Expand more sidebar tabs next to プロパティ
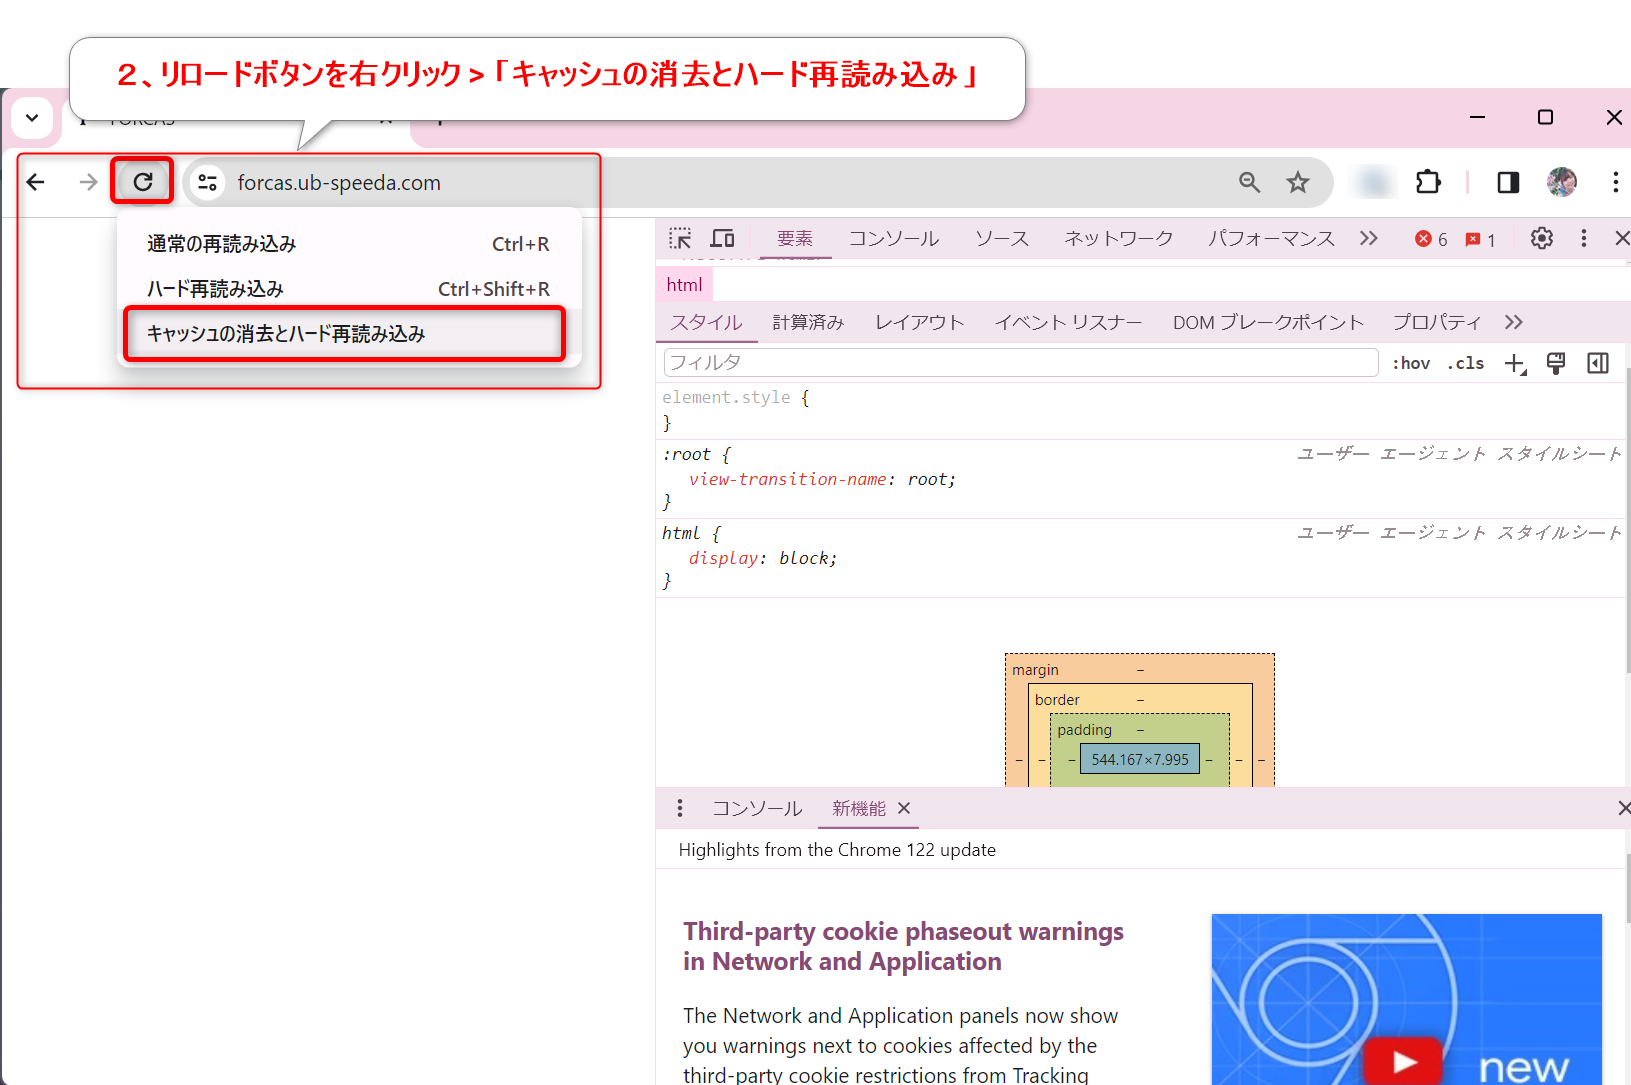This screenshot has height=1085, width=1631. [1513, 321]
